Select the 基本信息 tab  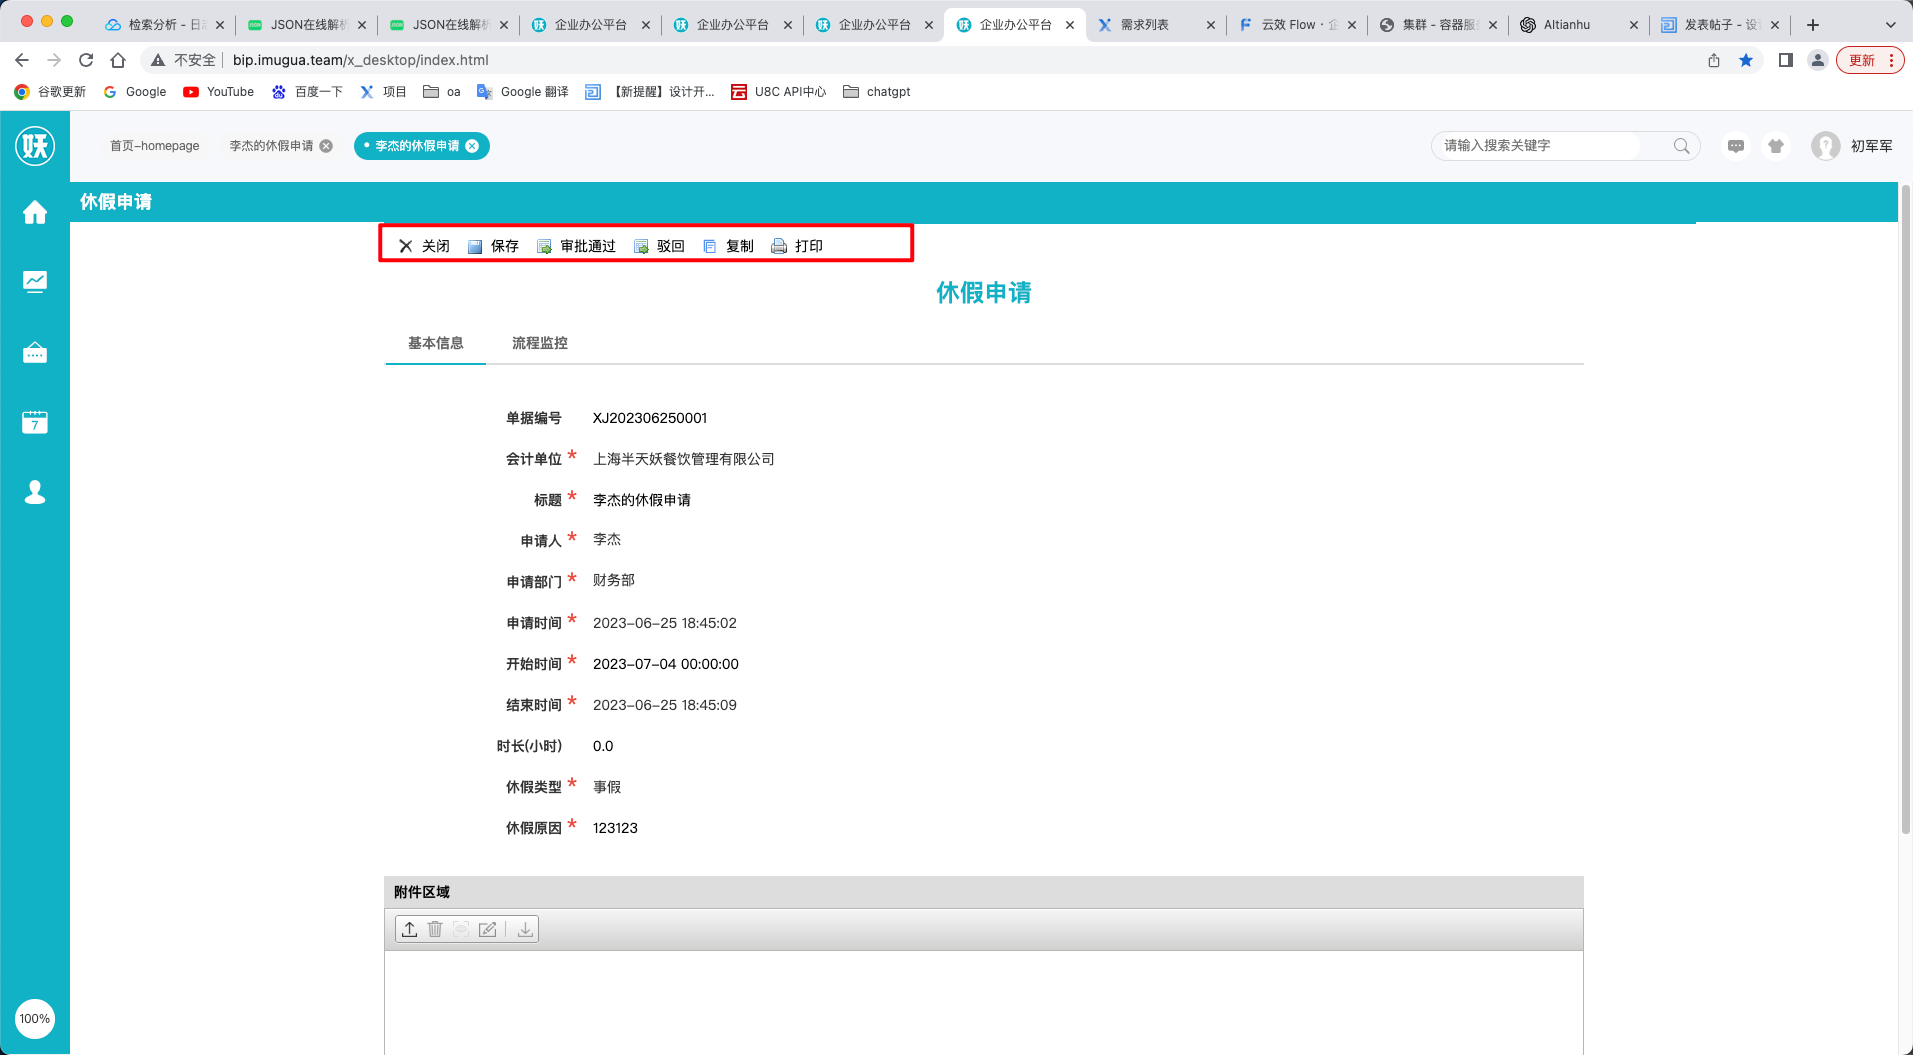(x=436, y=343)
